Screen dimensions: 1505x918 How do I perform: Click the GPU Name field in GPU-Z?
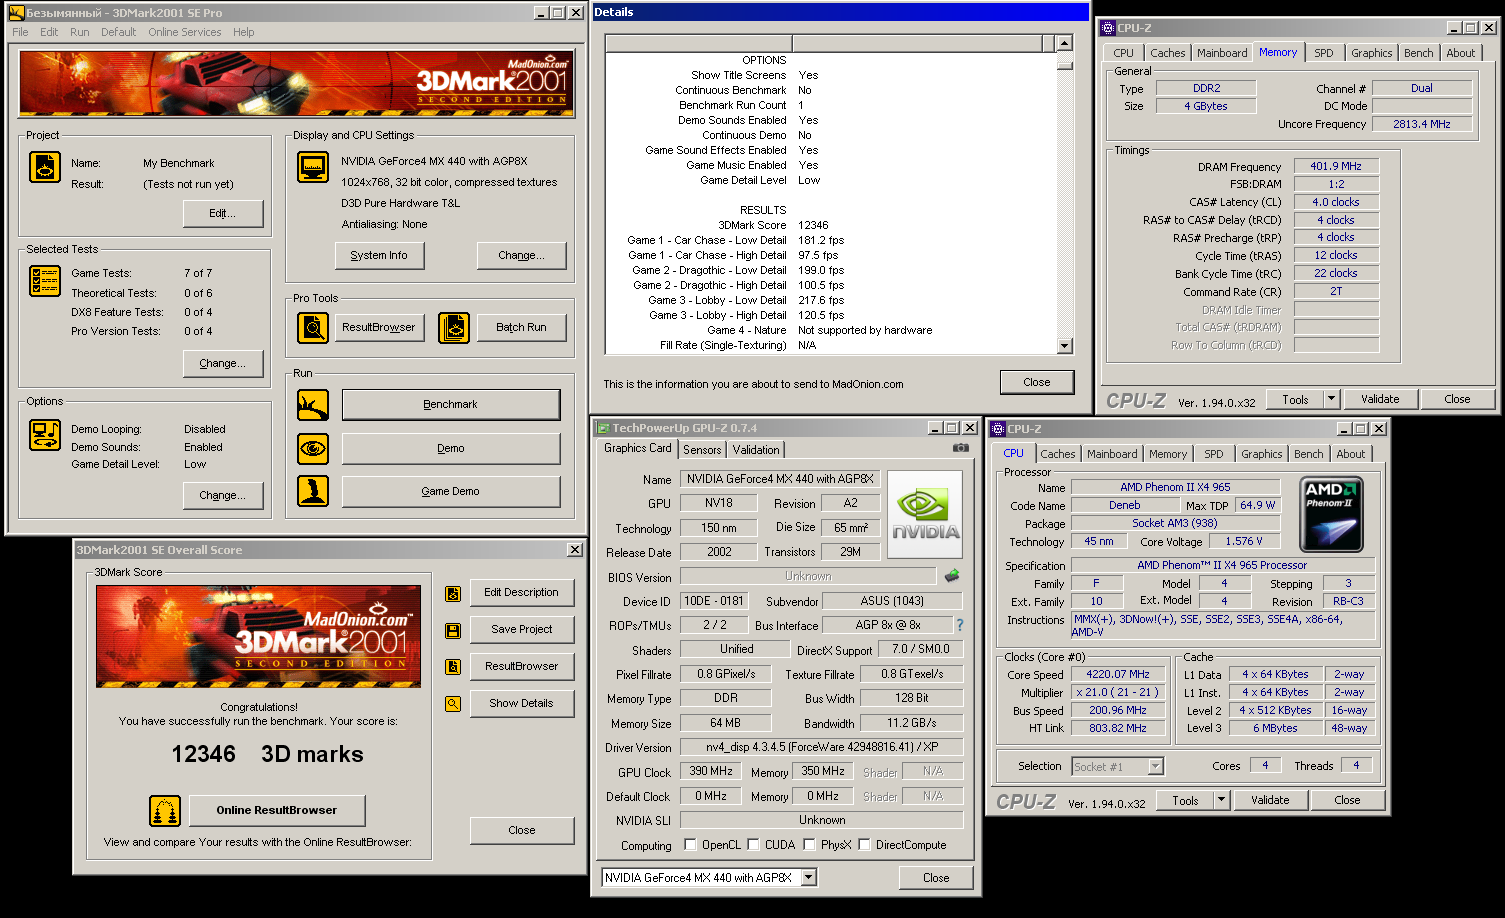(x=779, y=479)
